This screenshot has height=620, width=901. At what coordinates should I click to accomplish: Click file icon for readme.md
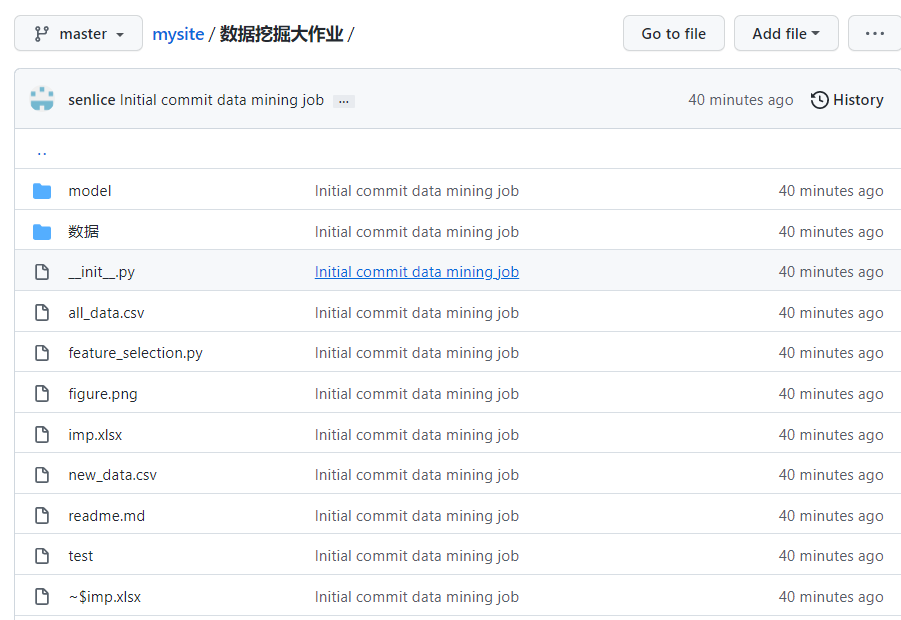coord(42,515)
